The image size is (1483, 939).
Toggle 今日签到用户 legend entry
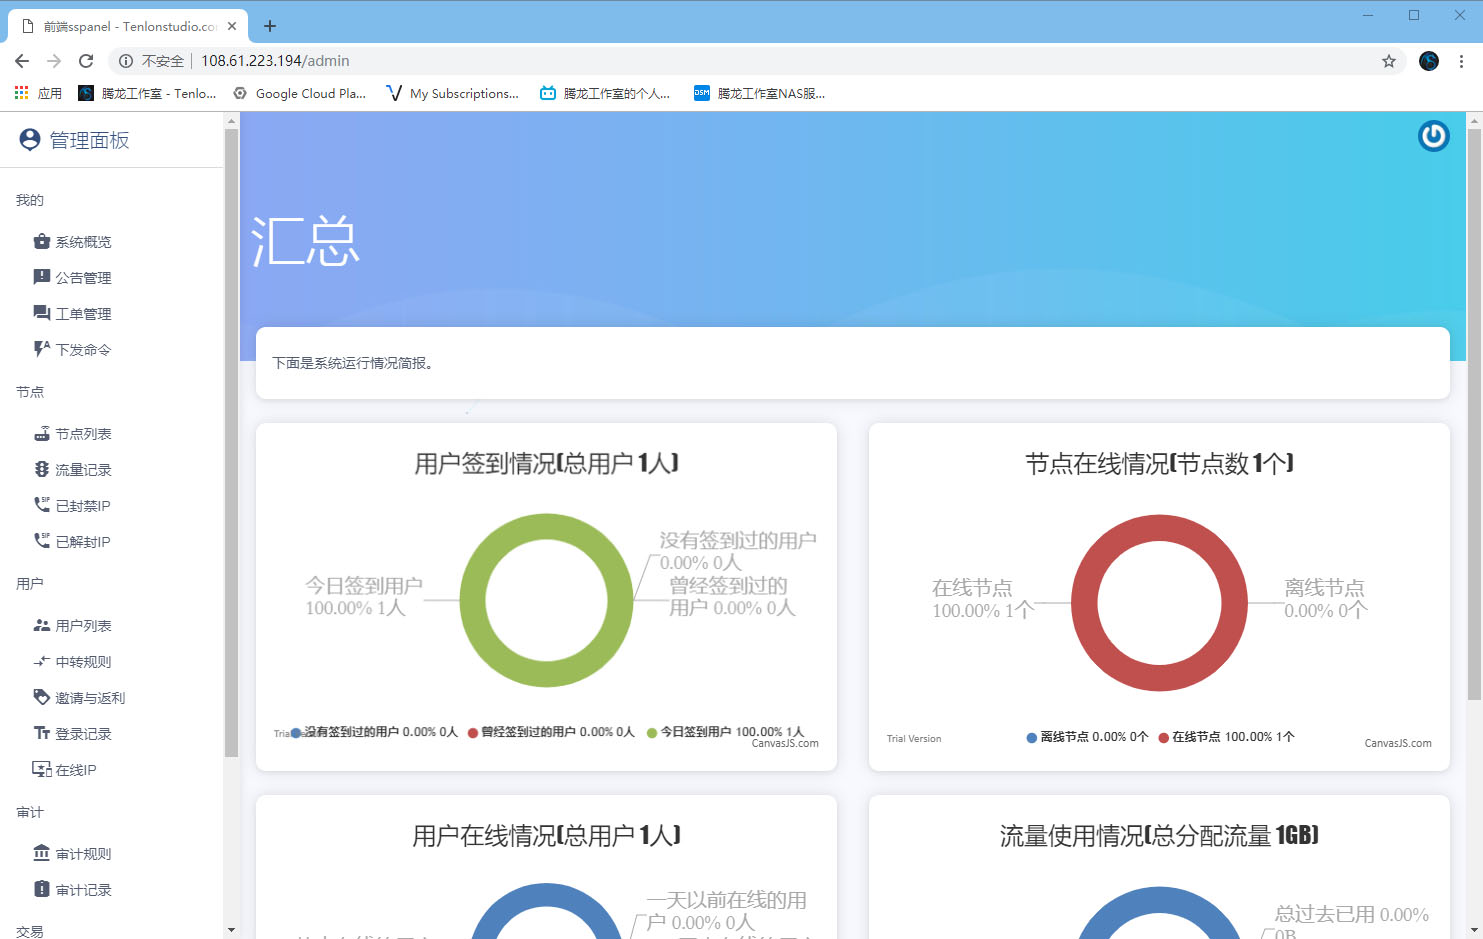click(725, 732)
